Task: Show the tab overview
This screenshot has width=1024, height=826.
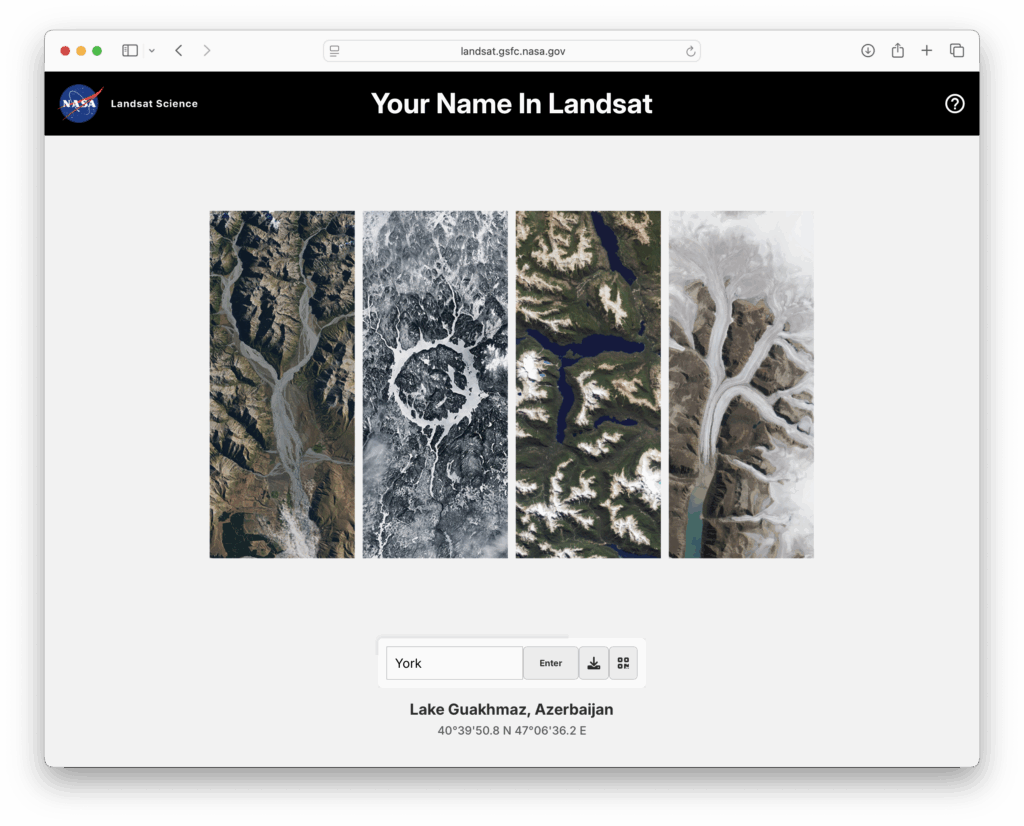Action: tap(957, 50)
